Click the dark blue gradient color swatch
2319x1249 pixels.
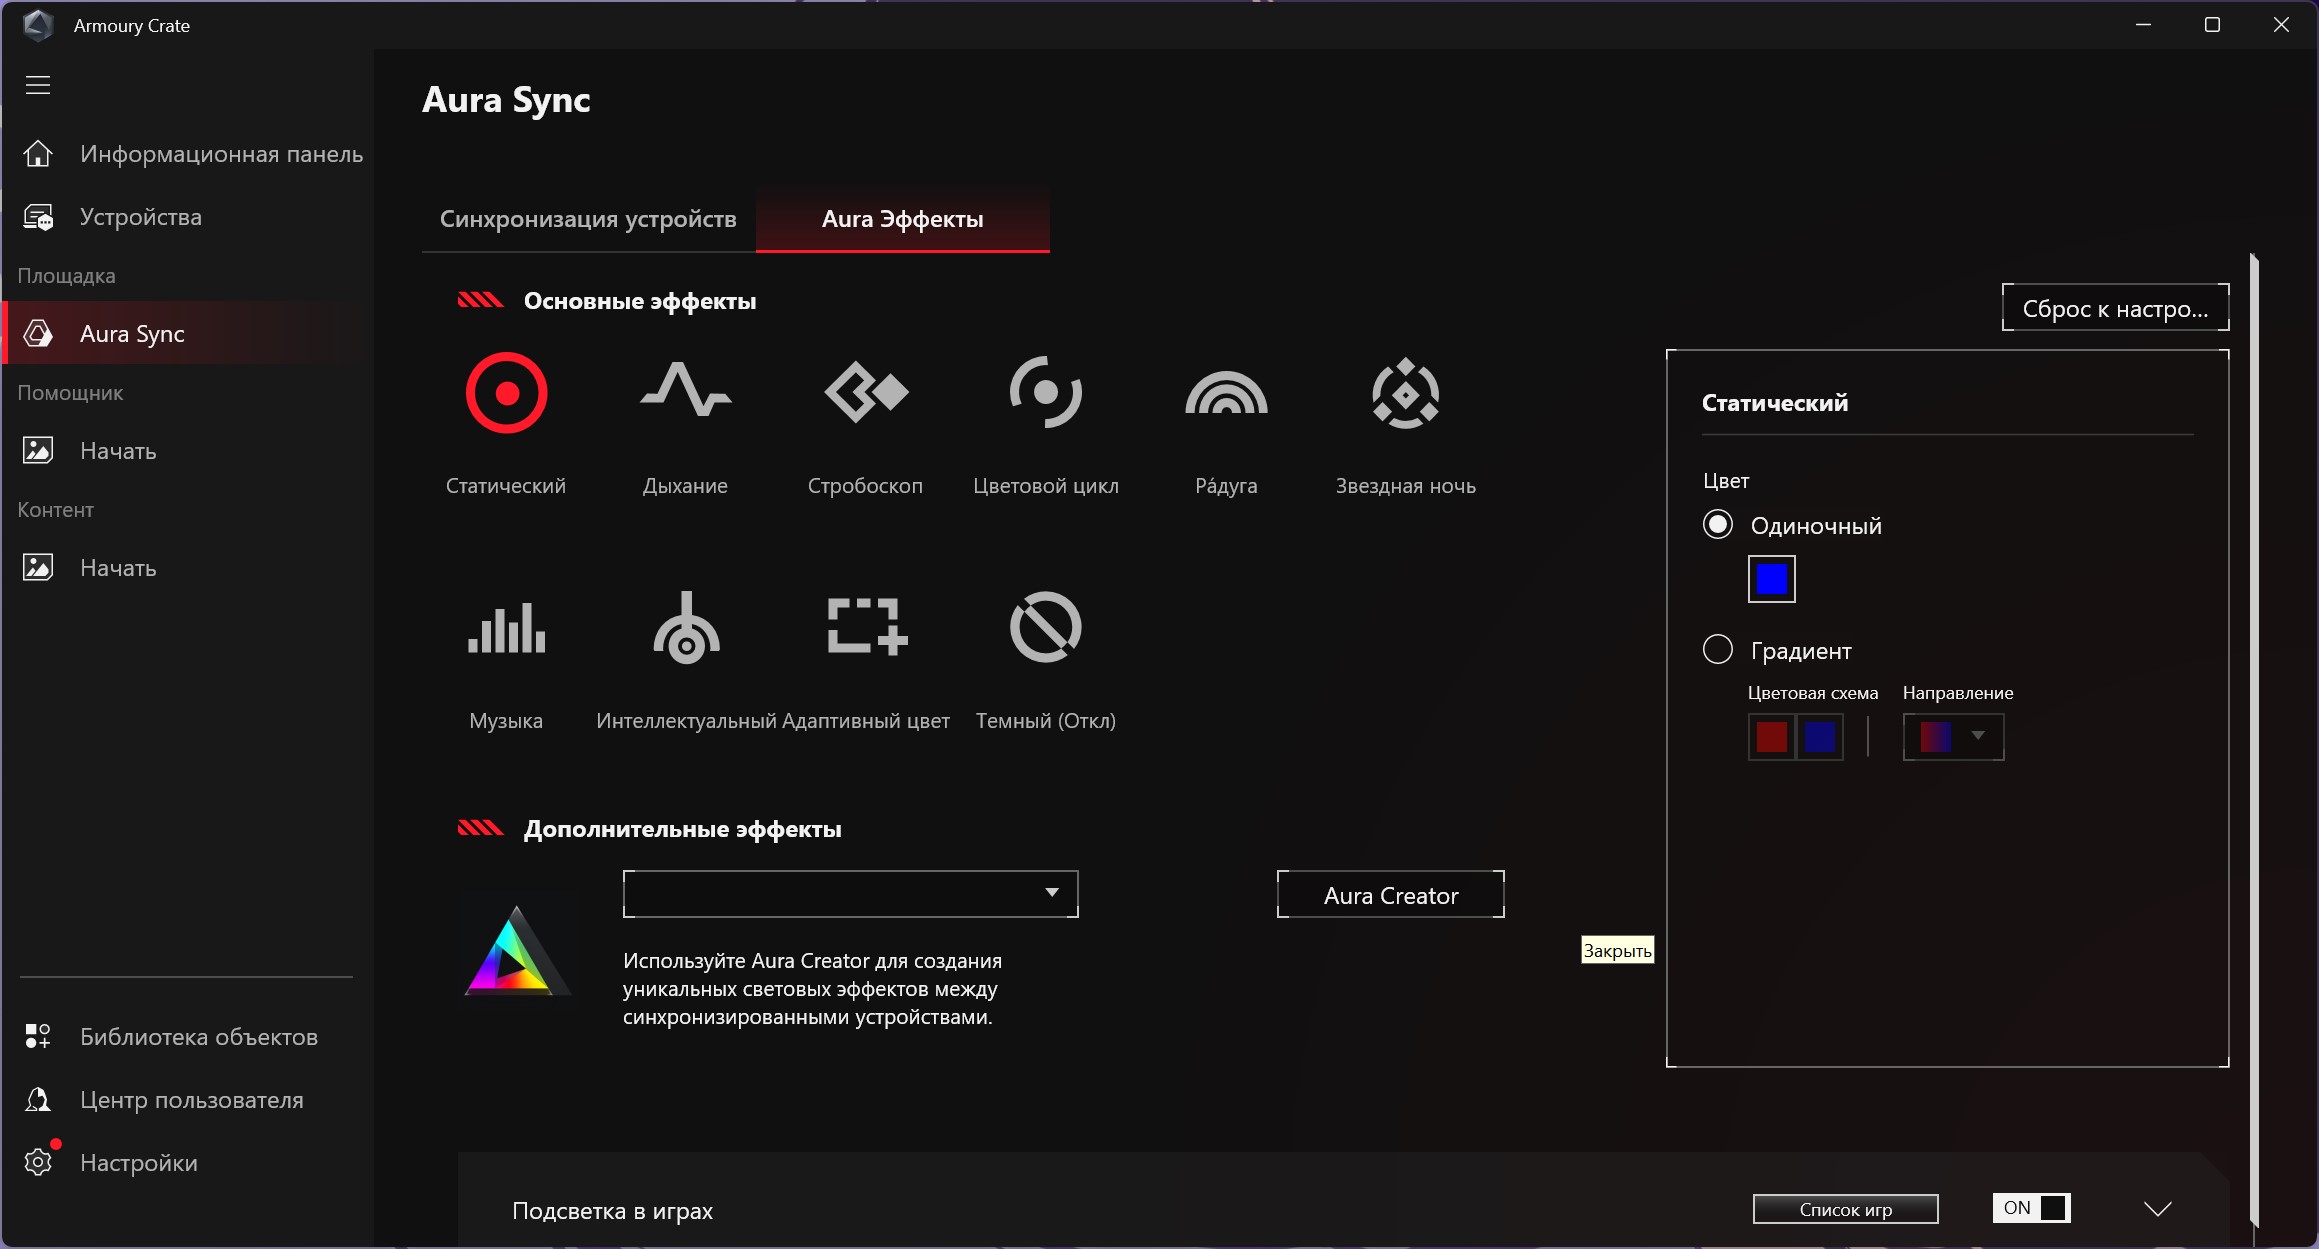[1819, 737]
